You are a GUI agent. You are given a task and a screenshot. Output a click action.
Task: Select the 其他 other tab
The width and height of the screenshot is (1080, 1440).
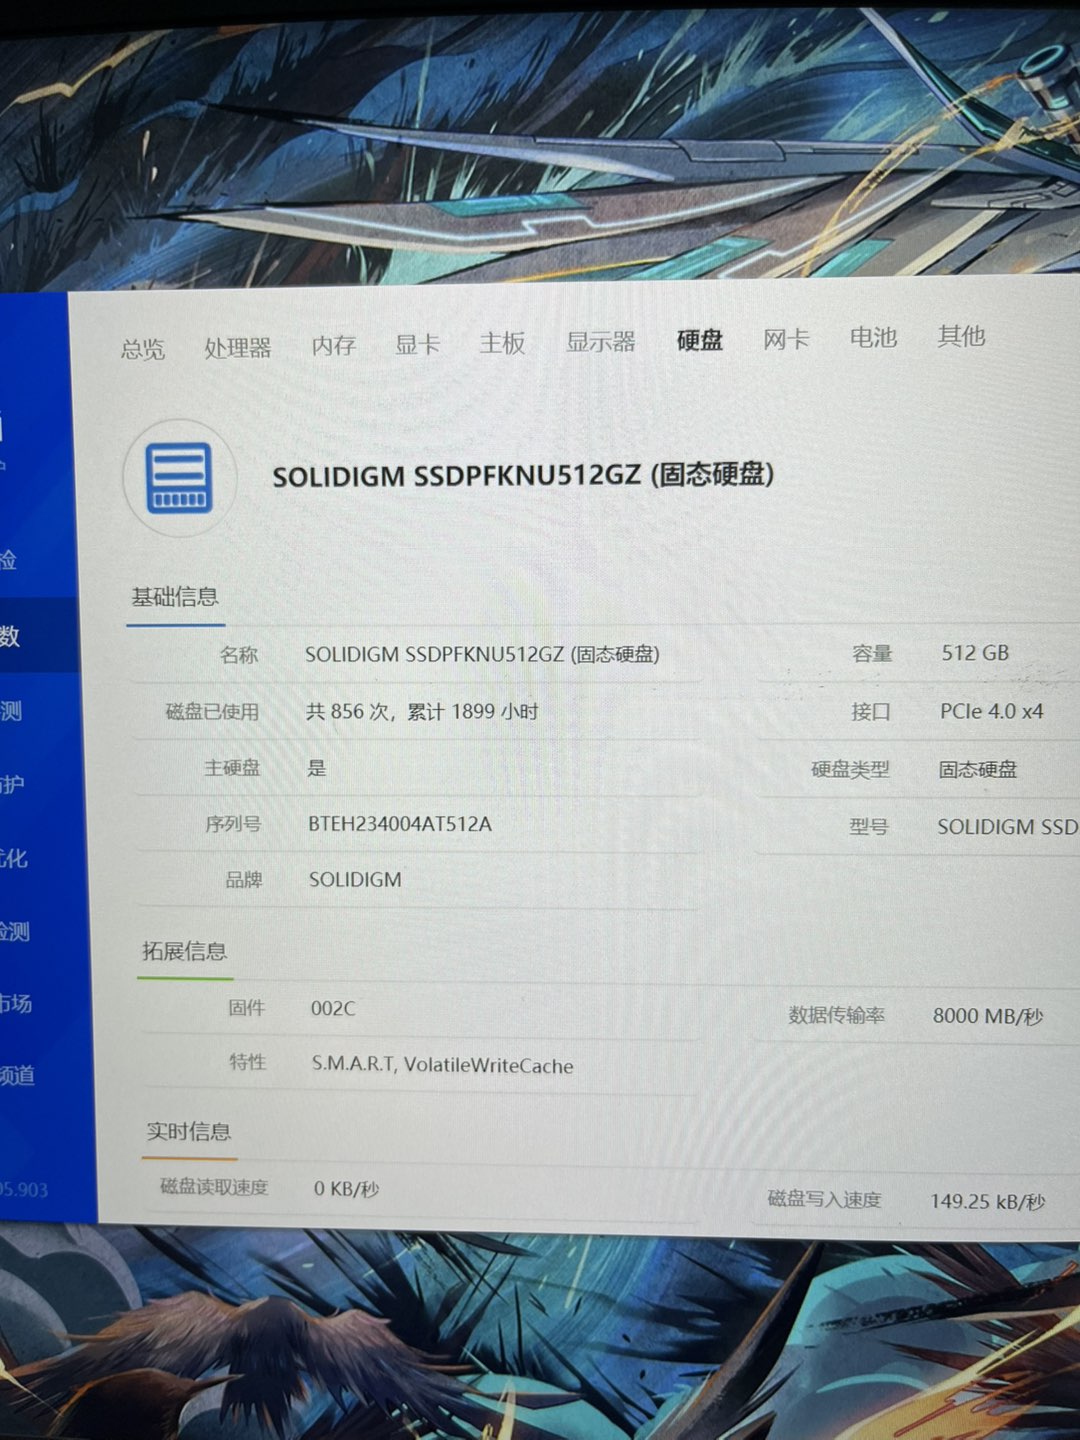tap(962, 336)
